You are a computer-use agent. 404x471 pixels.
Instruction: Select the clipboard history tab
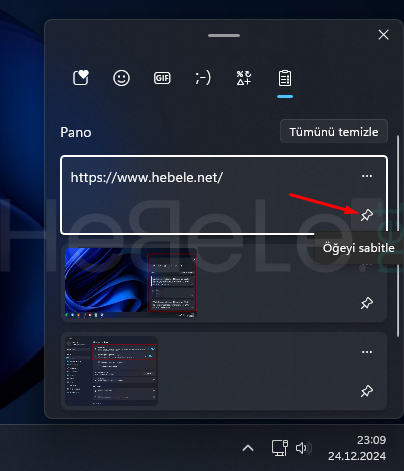click(x=285, y=78)
